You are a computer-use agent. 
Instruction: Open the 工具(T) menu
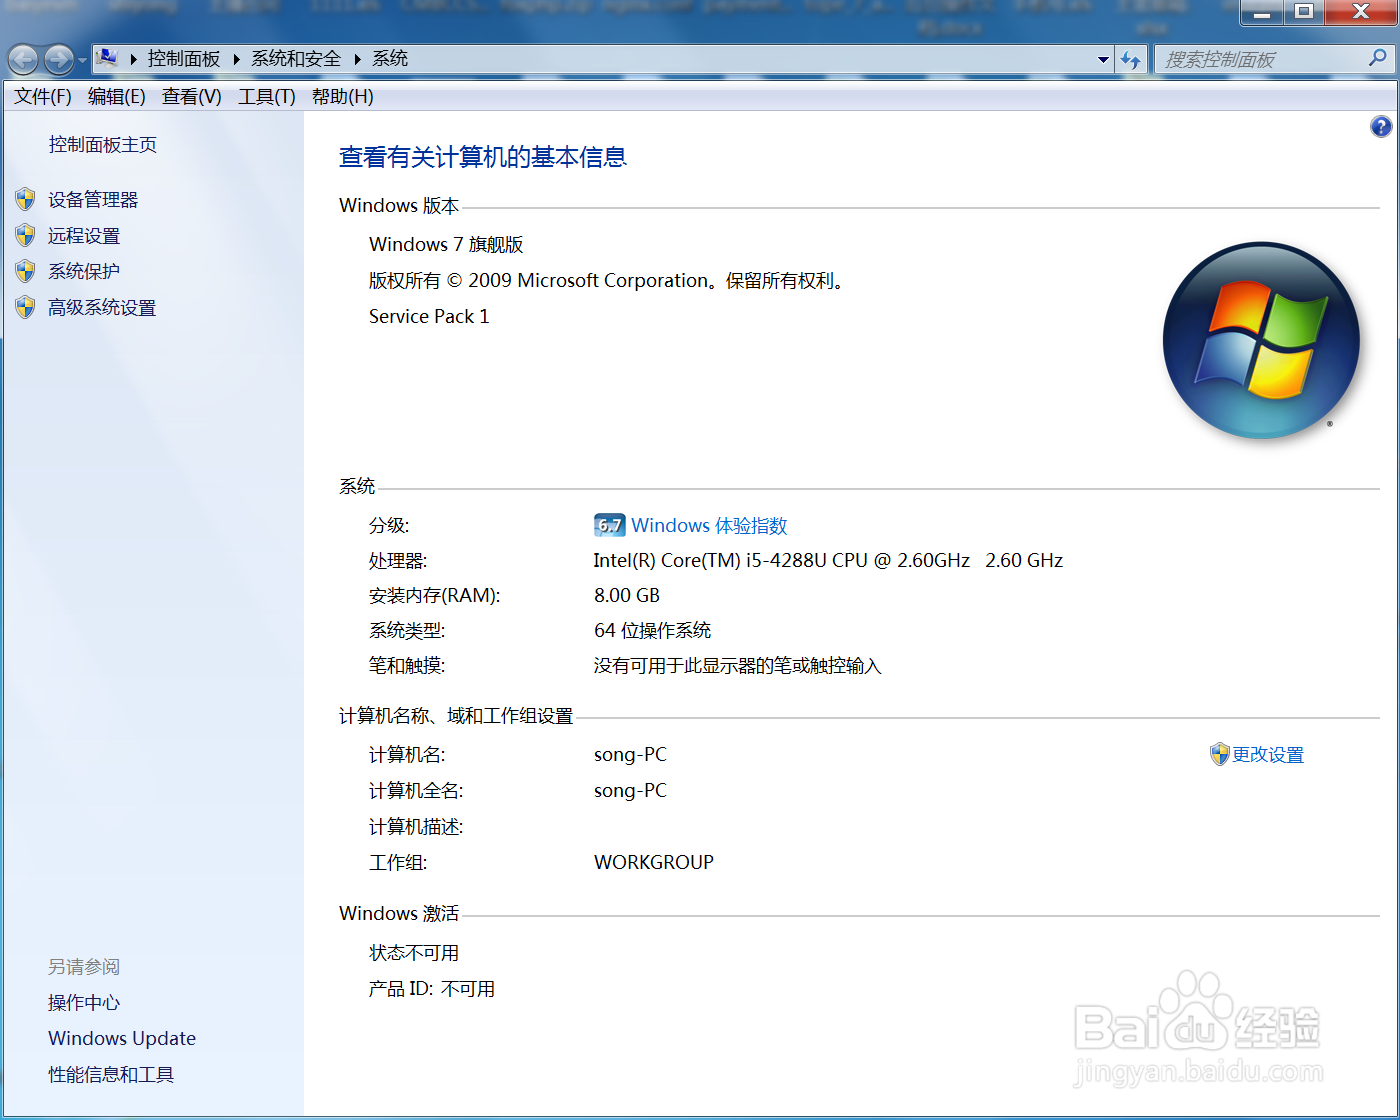click(265, 96)
